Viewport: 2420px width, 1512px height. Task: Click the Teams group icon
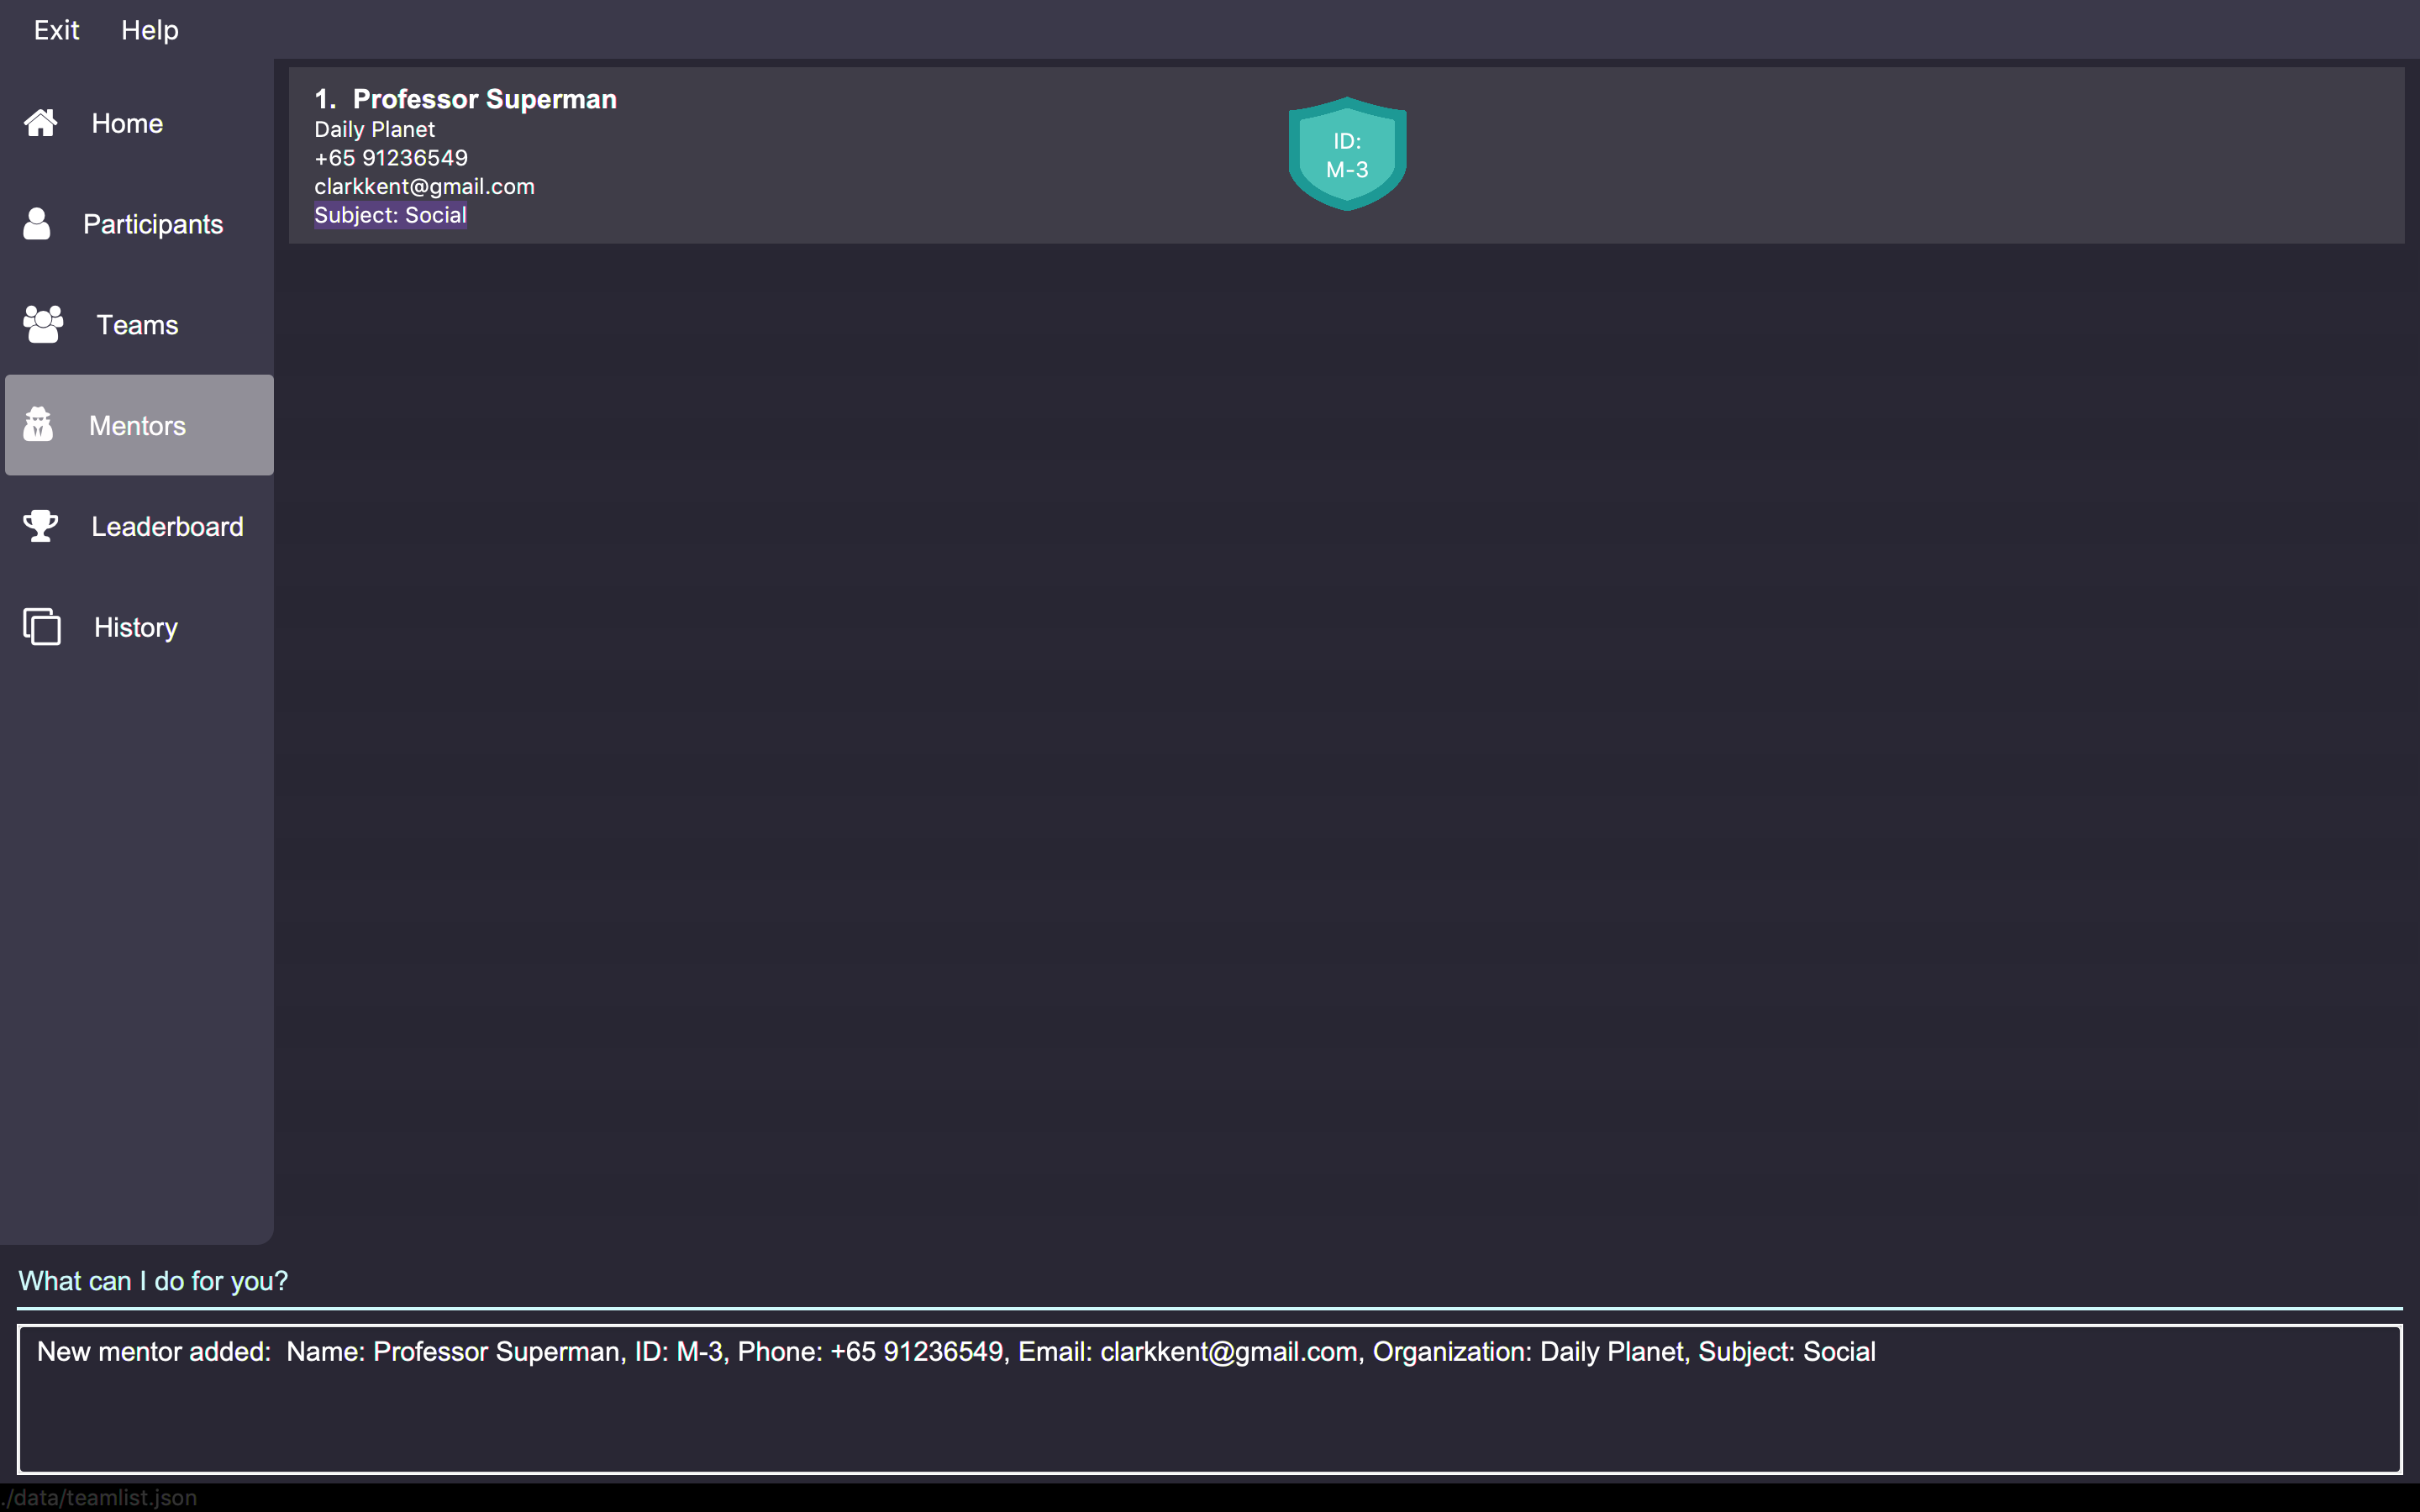tap(43, 325)
